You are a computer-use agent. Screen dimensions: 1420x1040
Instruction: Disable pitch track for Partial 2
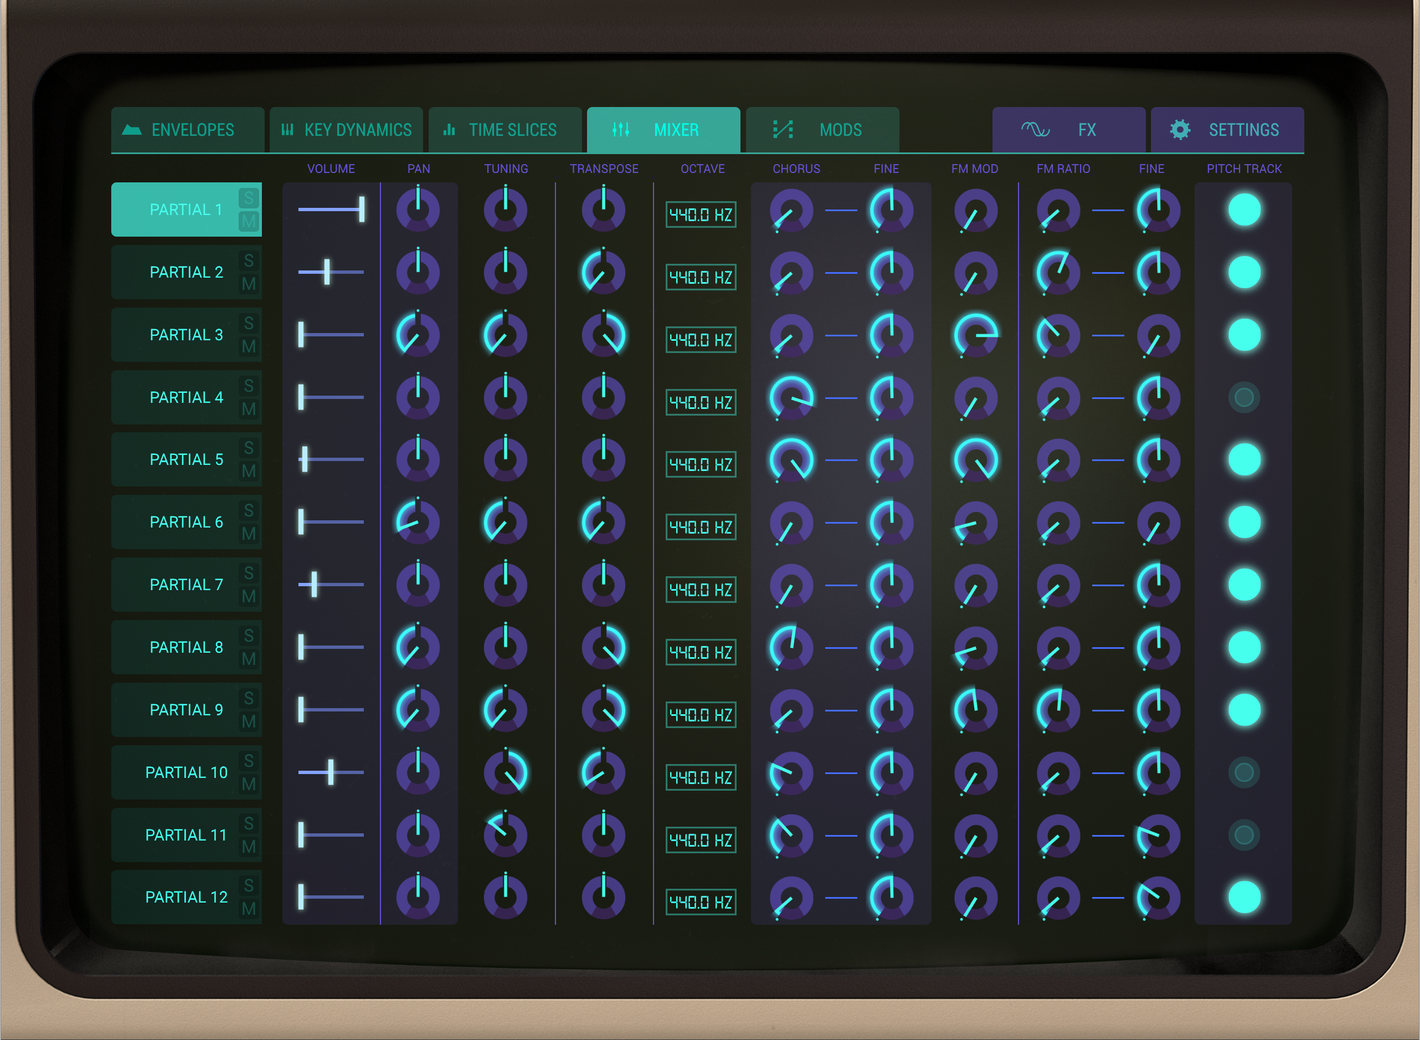[x=1243, y=272]
